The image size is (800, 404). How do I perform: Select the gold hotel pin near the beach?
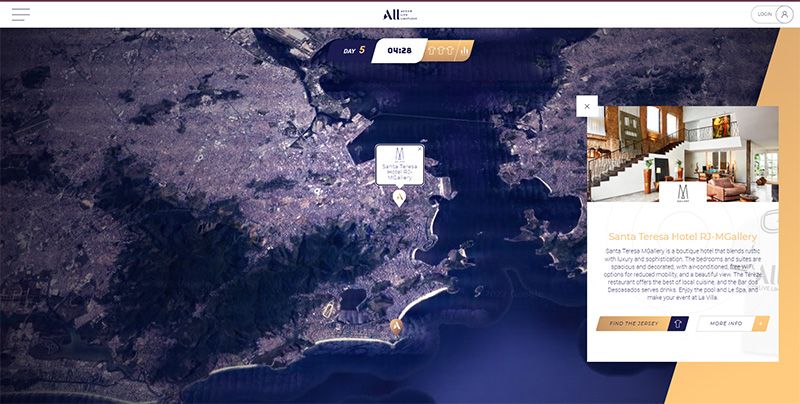[396, 327]
